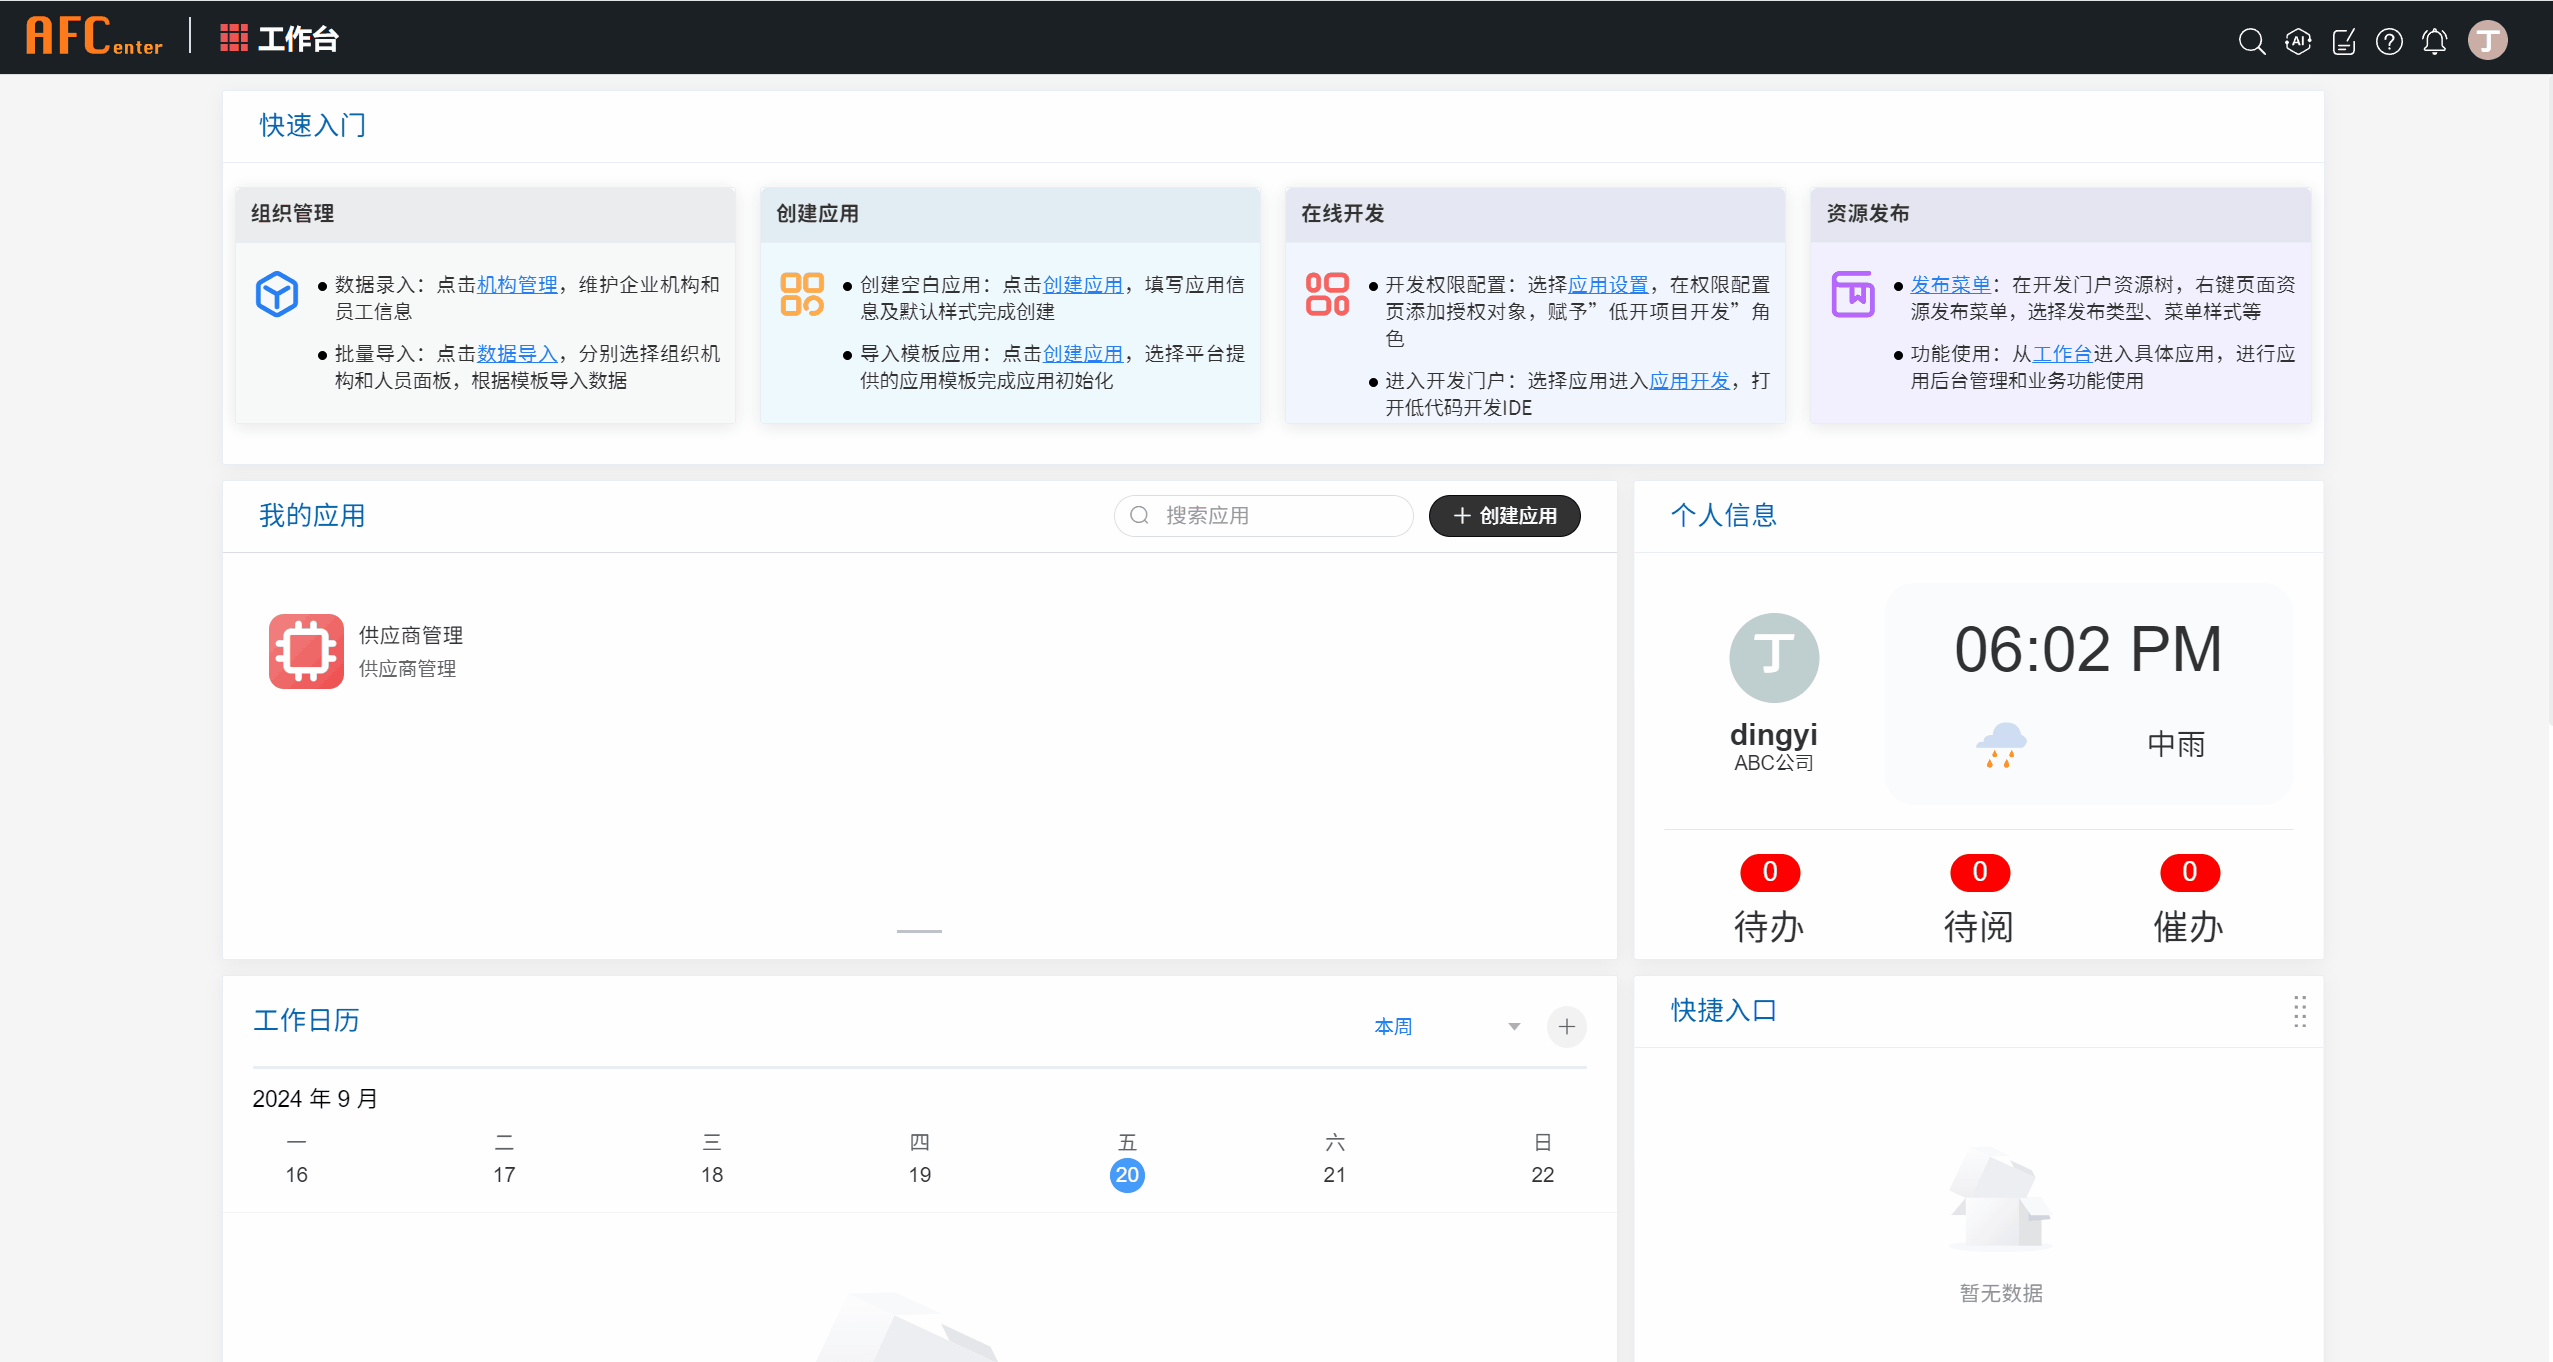Image resolution: width=2553 pixels, height=1362 pixels.
Task: Expand the 本周 calendar range dropdown
Action: click(x=1513, y=1027)
